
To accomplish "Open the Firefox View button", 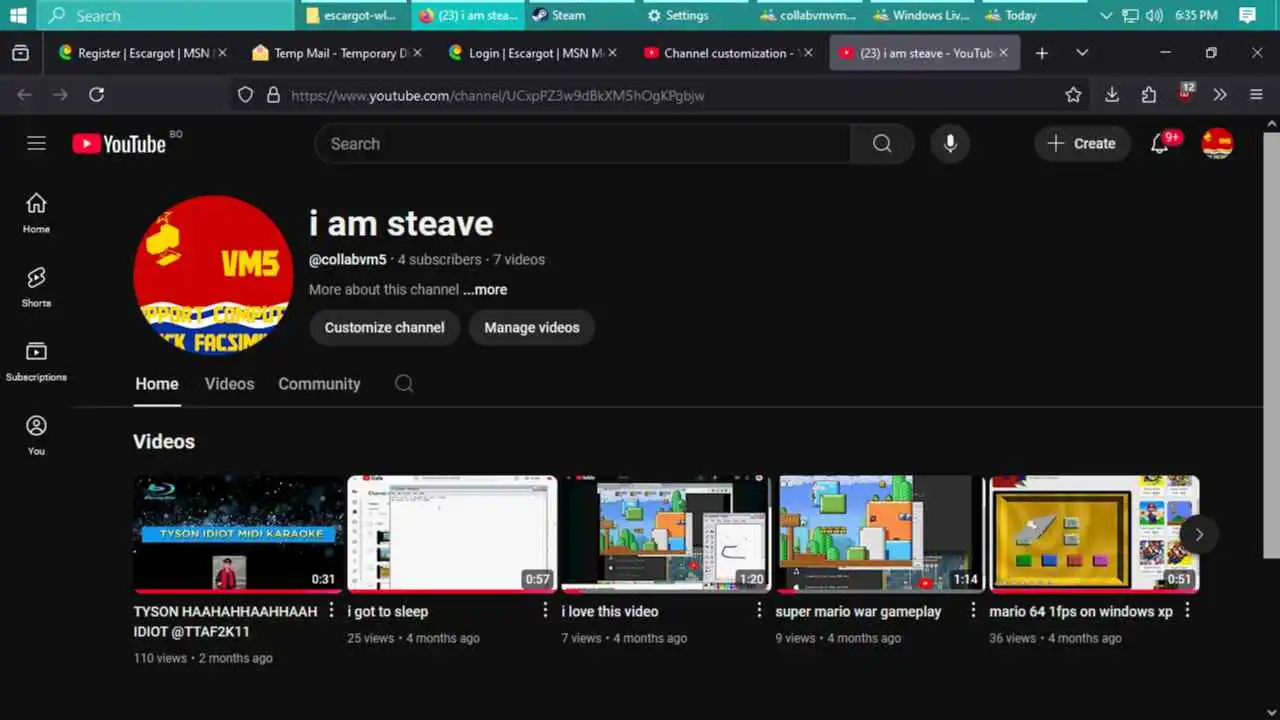I will pyautogui.click(x=20, y=53).
